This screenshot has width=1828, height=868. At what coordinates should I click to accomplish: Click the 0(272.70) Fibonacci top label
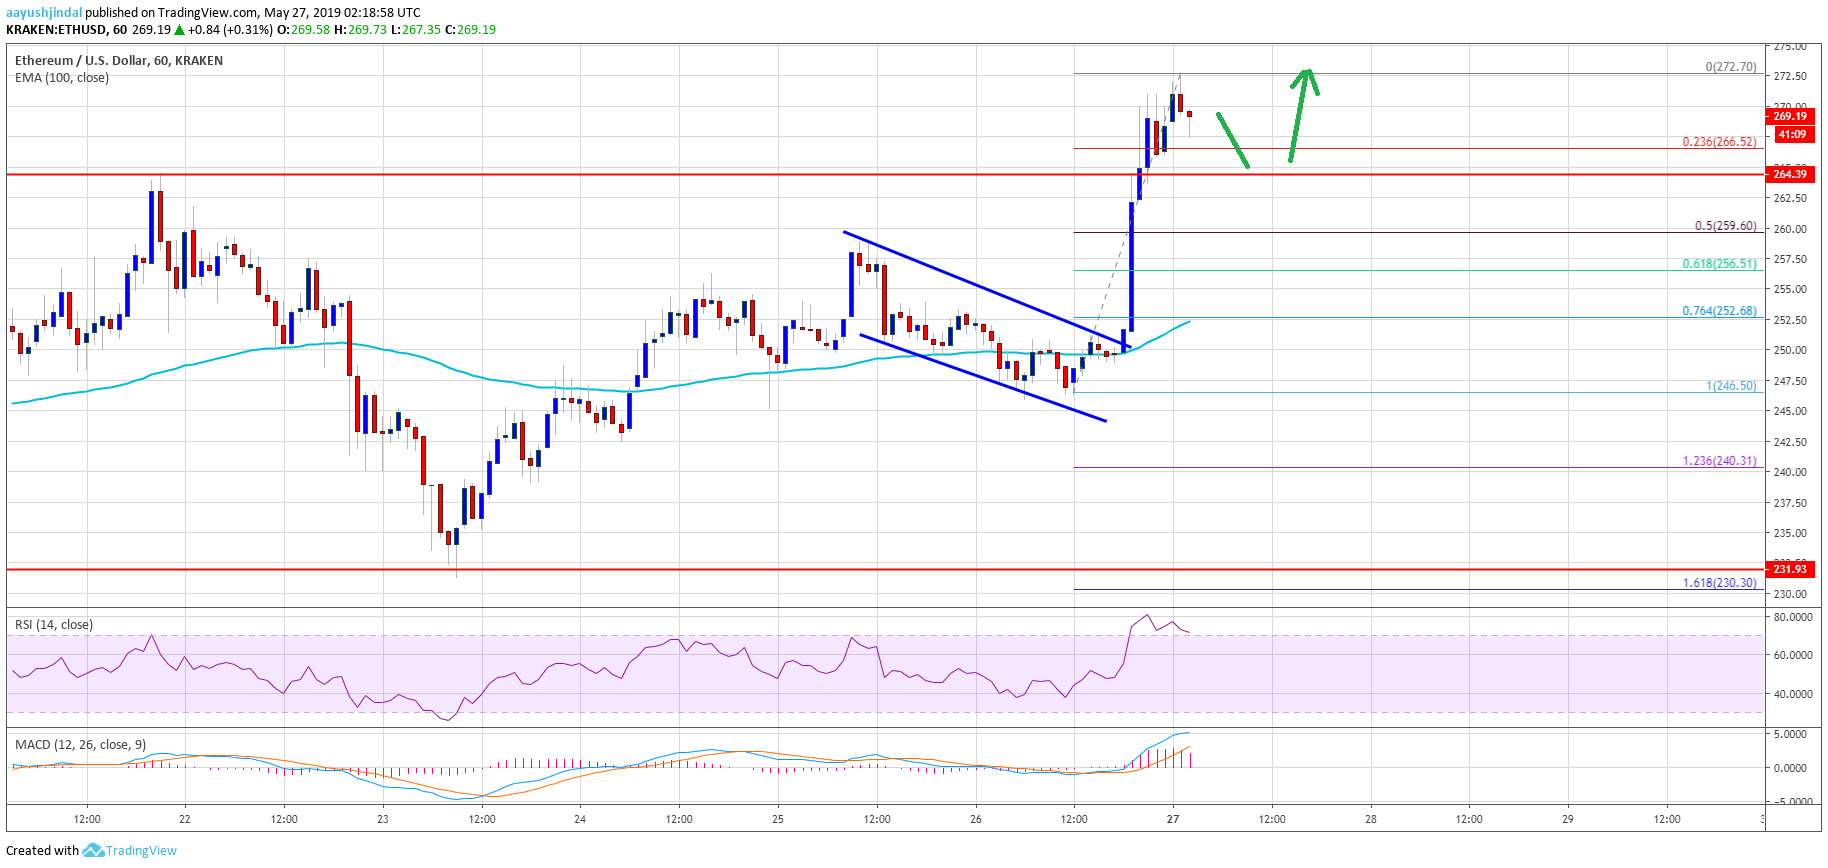(1730, 67)
